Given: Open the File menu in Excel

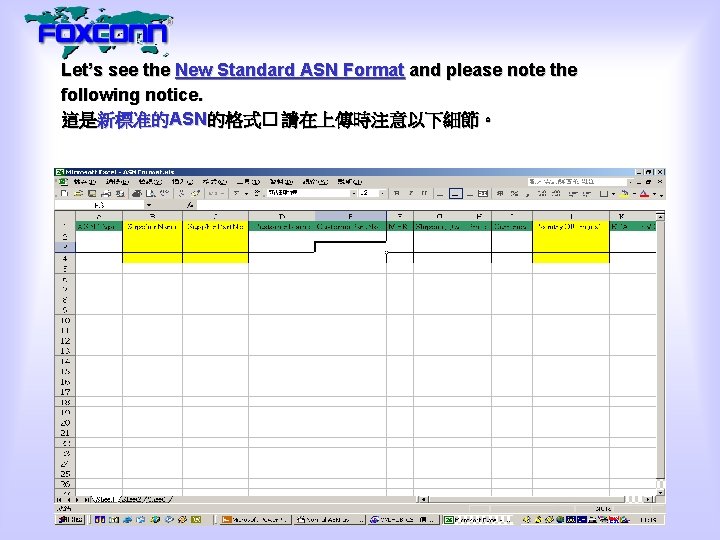Looking at the screenshot, I should click(85, 182).
